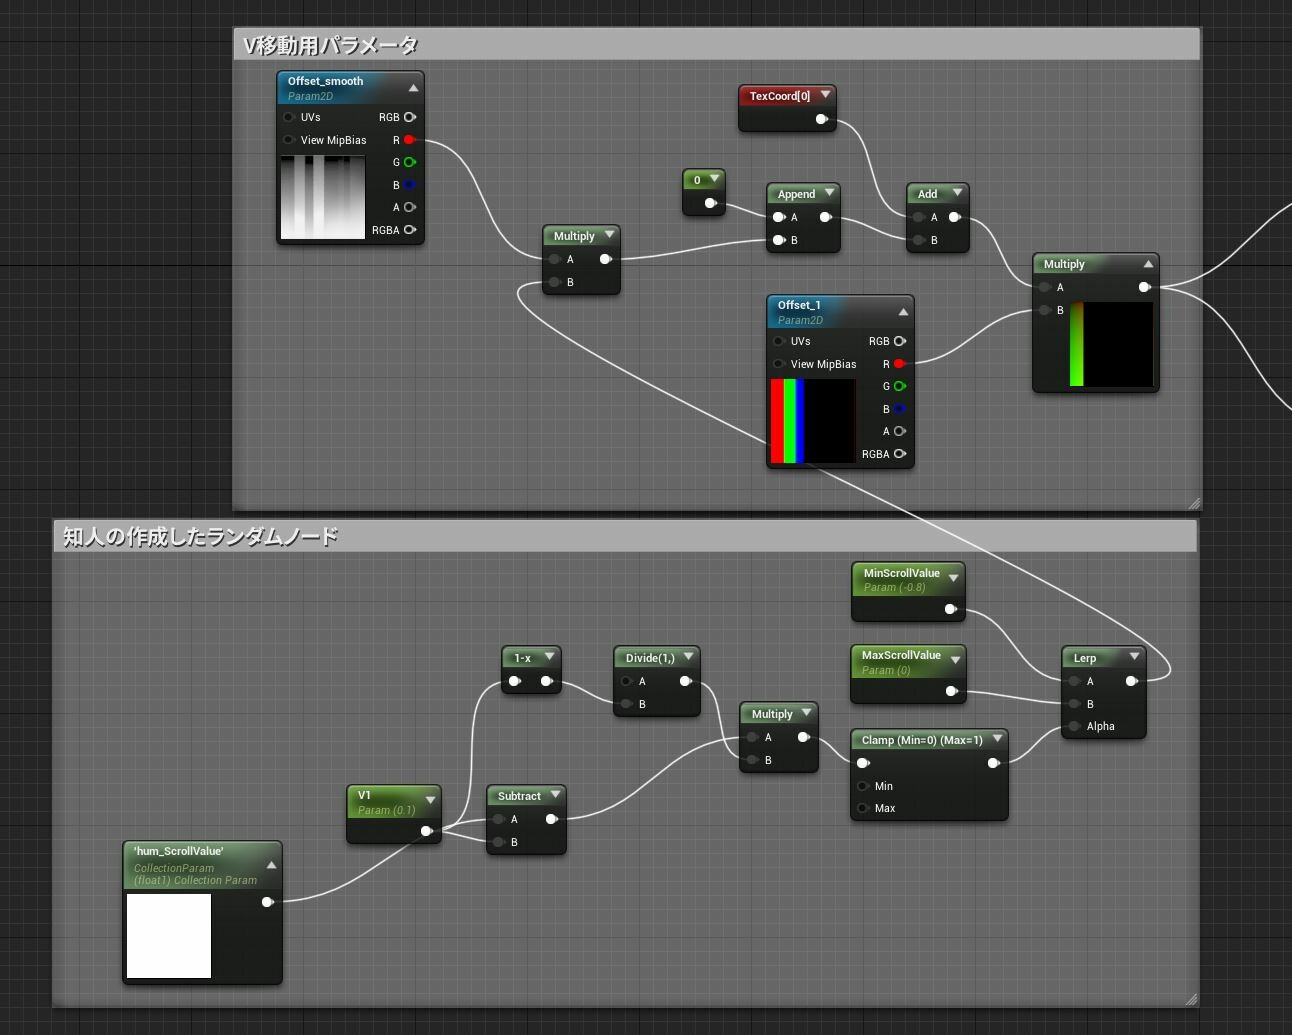
Task: Click the A input pin of the Divide node
Action: click(627, 681)
